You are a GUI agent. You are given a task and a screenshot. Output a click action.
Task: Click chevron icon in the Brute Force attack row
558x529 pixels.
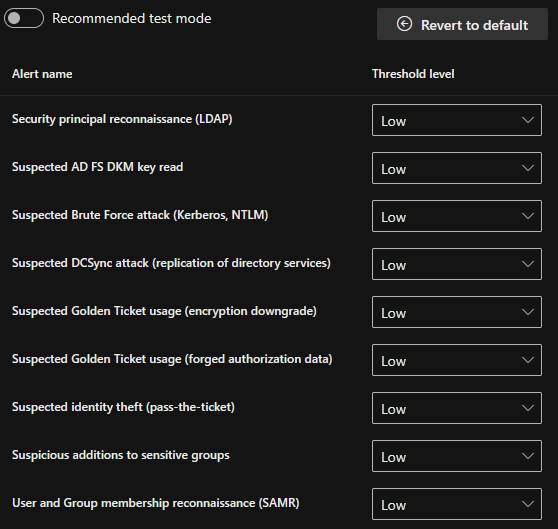tap(528, 216)
